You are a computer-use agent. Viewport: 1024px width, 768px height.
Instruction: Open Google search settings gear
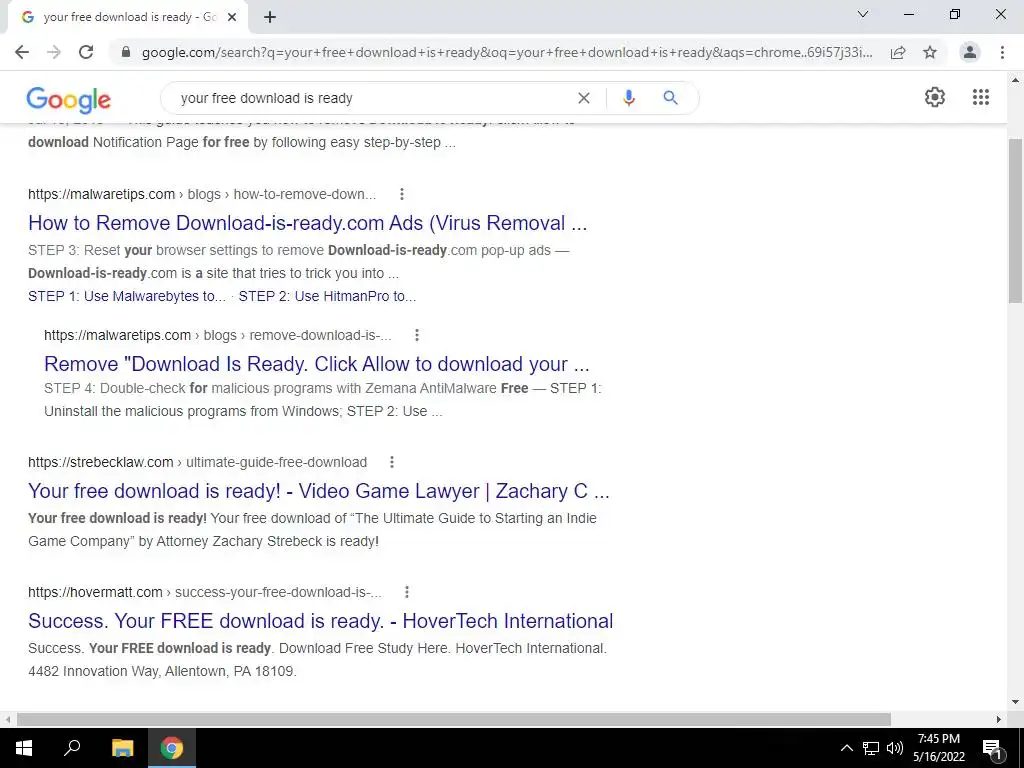935,97
